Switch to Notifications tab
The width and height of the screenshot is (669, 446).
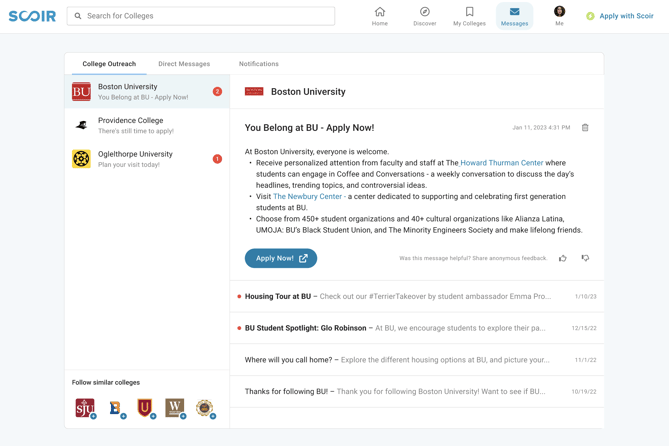click(x=259, y=64)
